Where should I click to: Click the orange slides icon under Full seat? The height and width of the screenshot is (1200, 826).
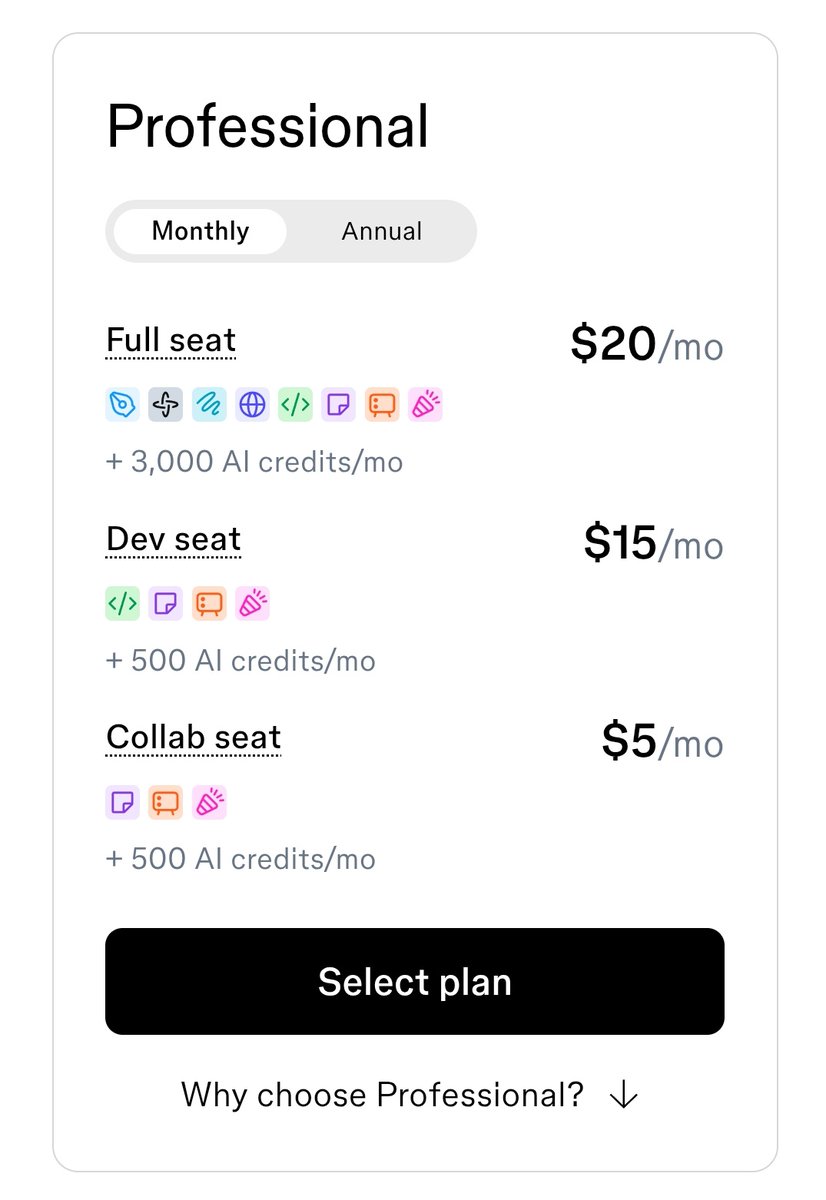pos(382,404)
